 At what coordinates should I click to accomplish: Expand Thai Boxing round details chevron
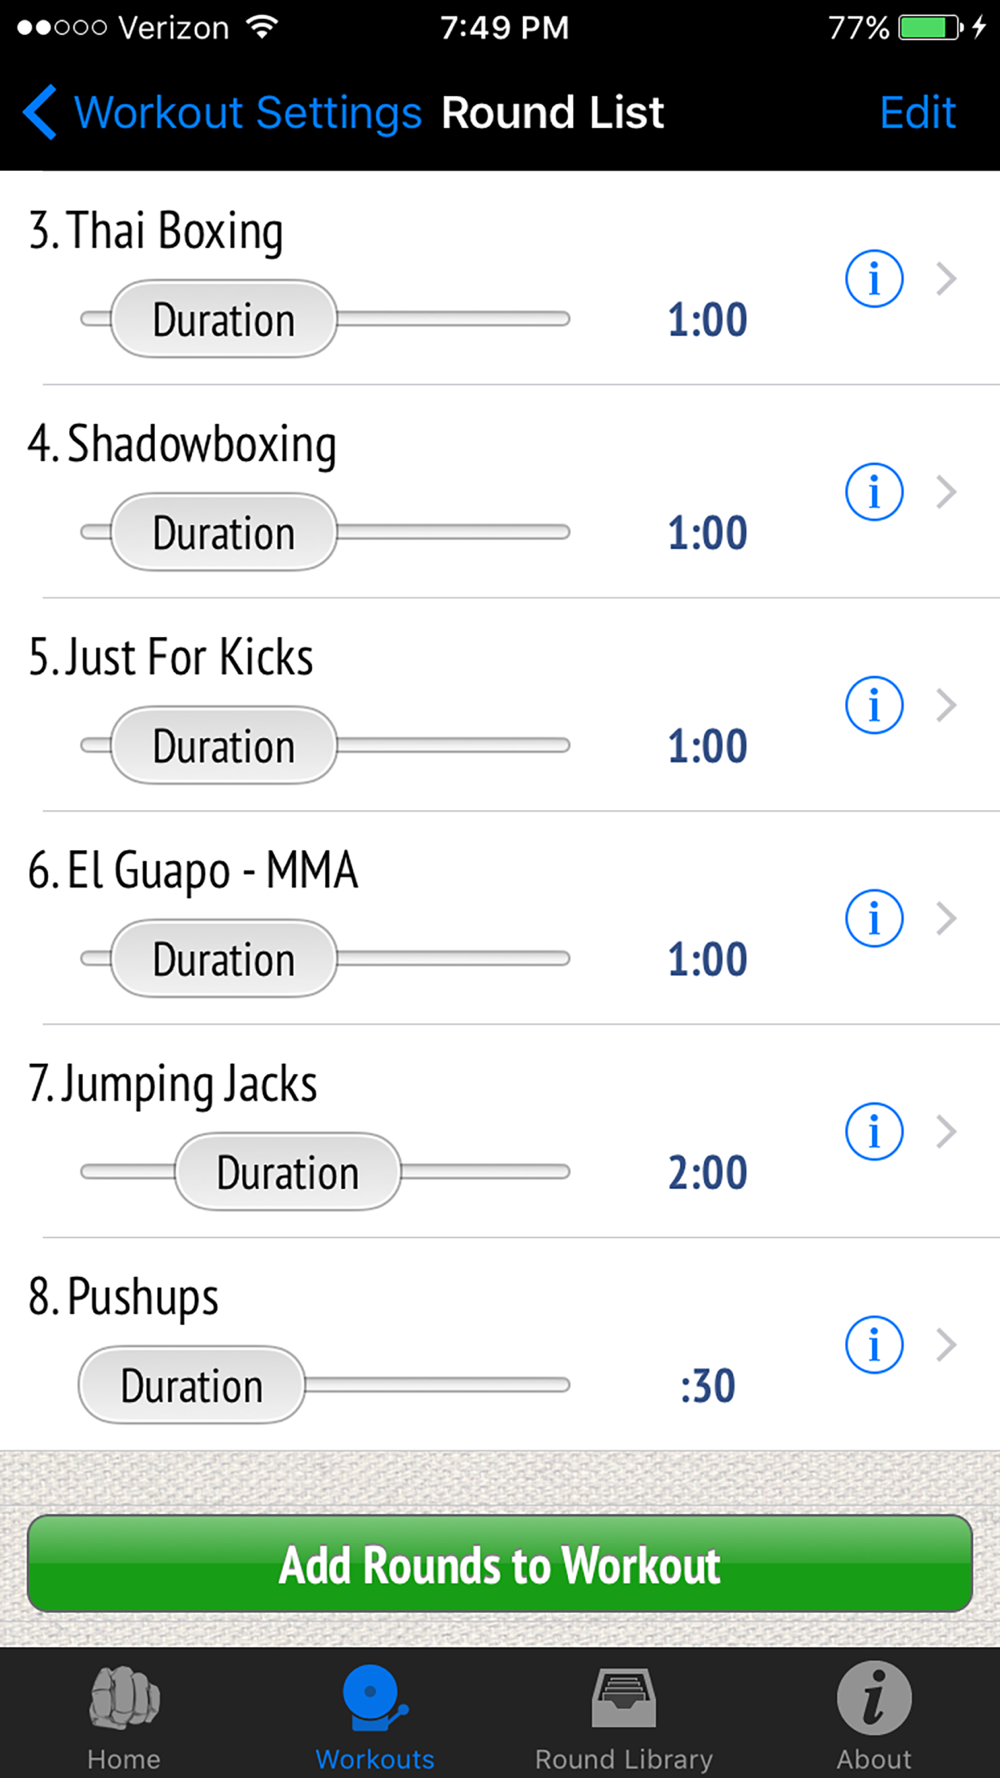tap(946, 279)
